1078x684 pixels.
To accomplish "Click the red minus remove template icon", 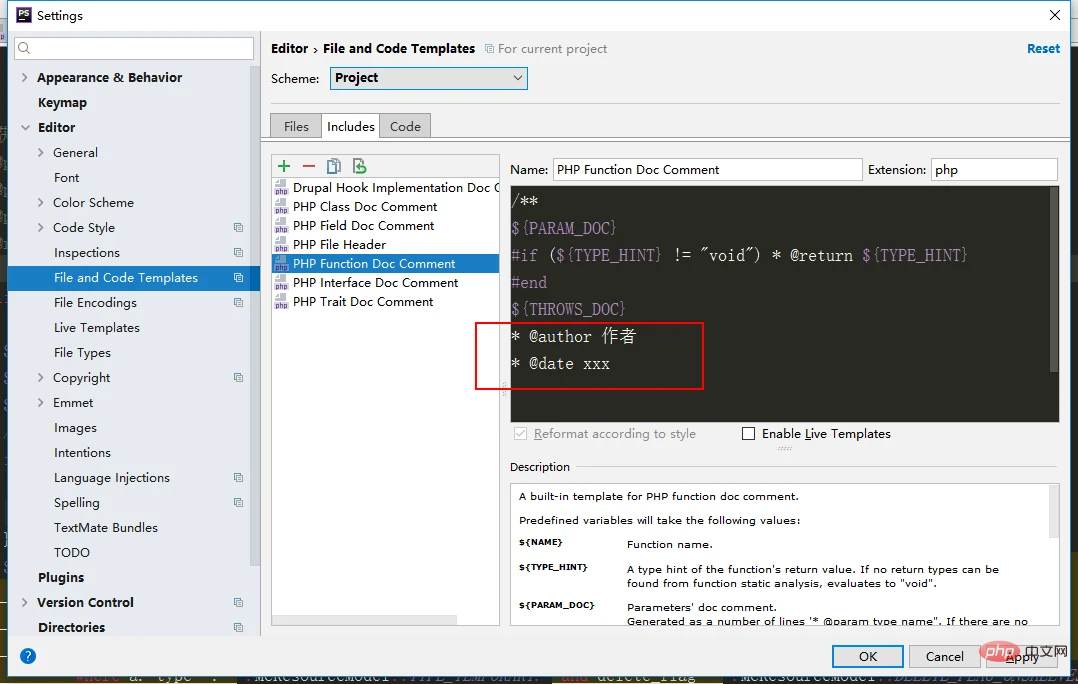I will coord(308,166).
